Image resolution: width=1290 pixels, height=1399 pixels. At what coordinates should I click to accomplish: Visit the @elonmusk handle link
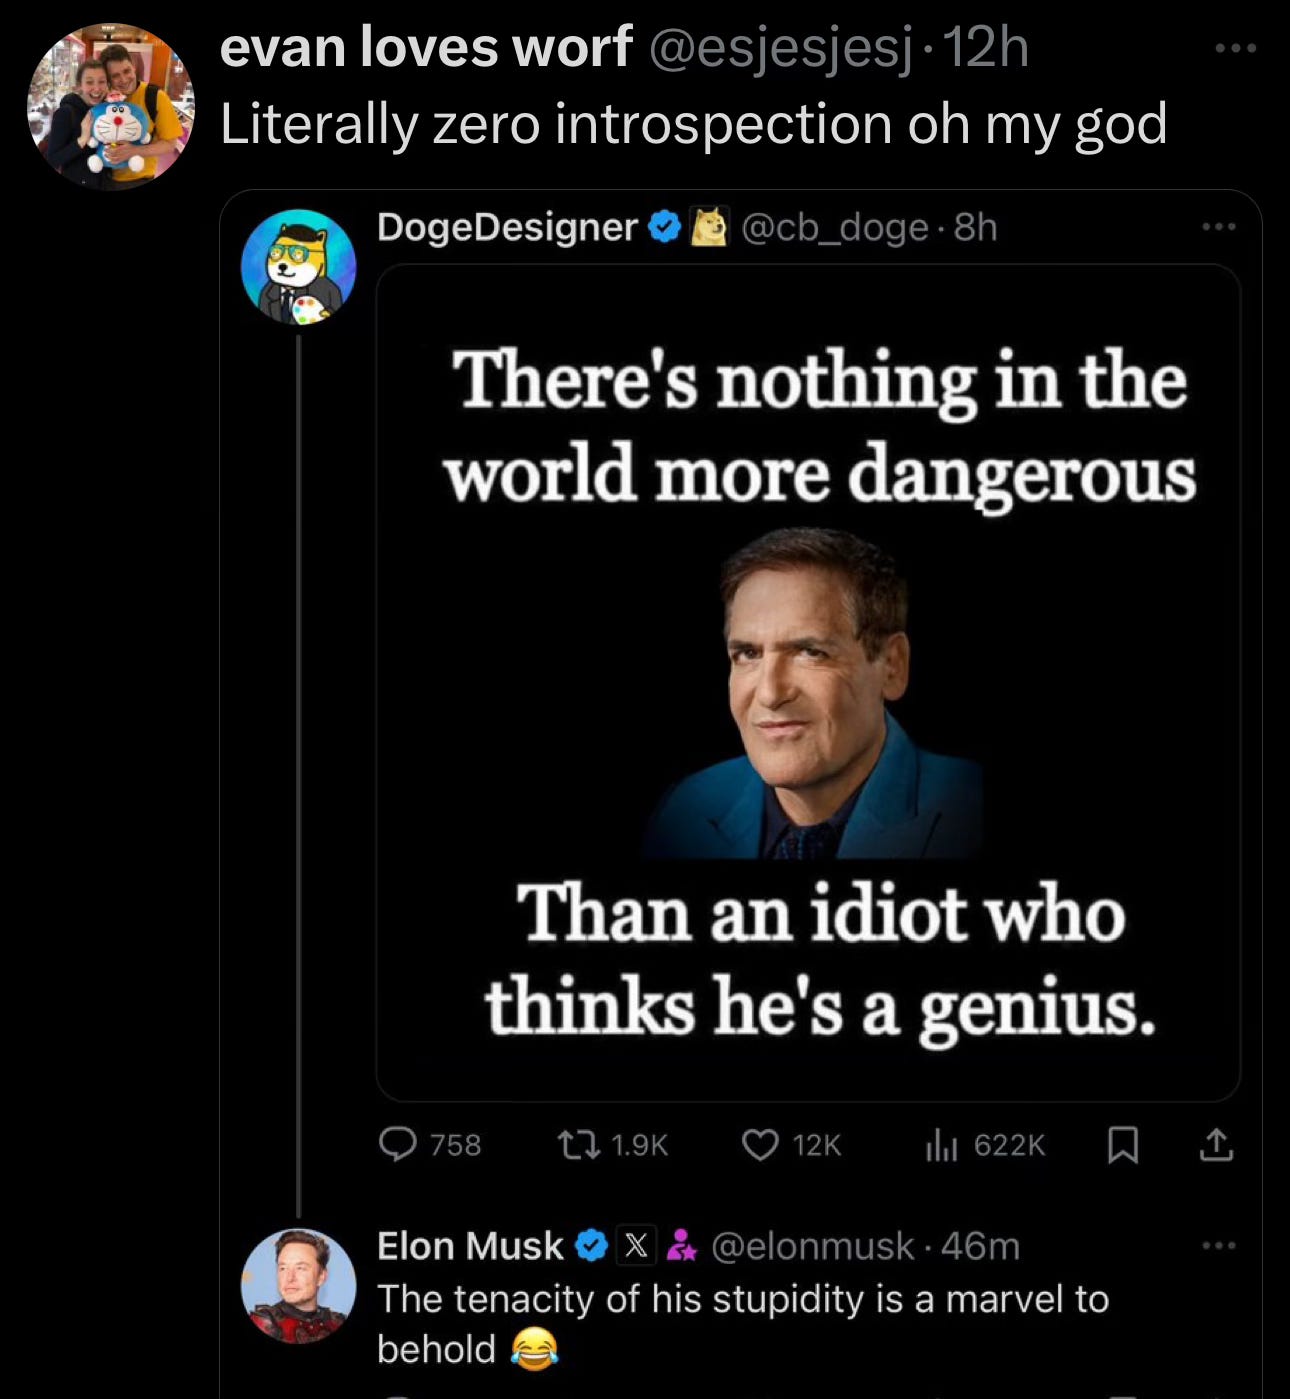(x=812, y=1246)
